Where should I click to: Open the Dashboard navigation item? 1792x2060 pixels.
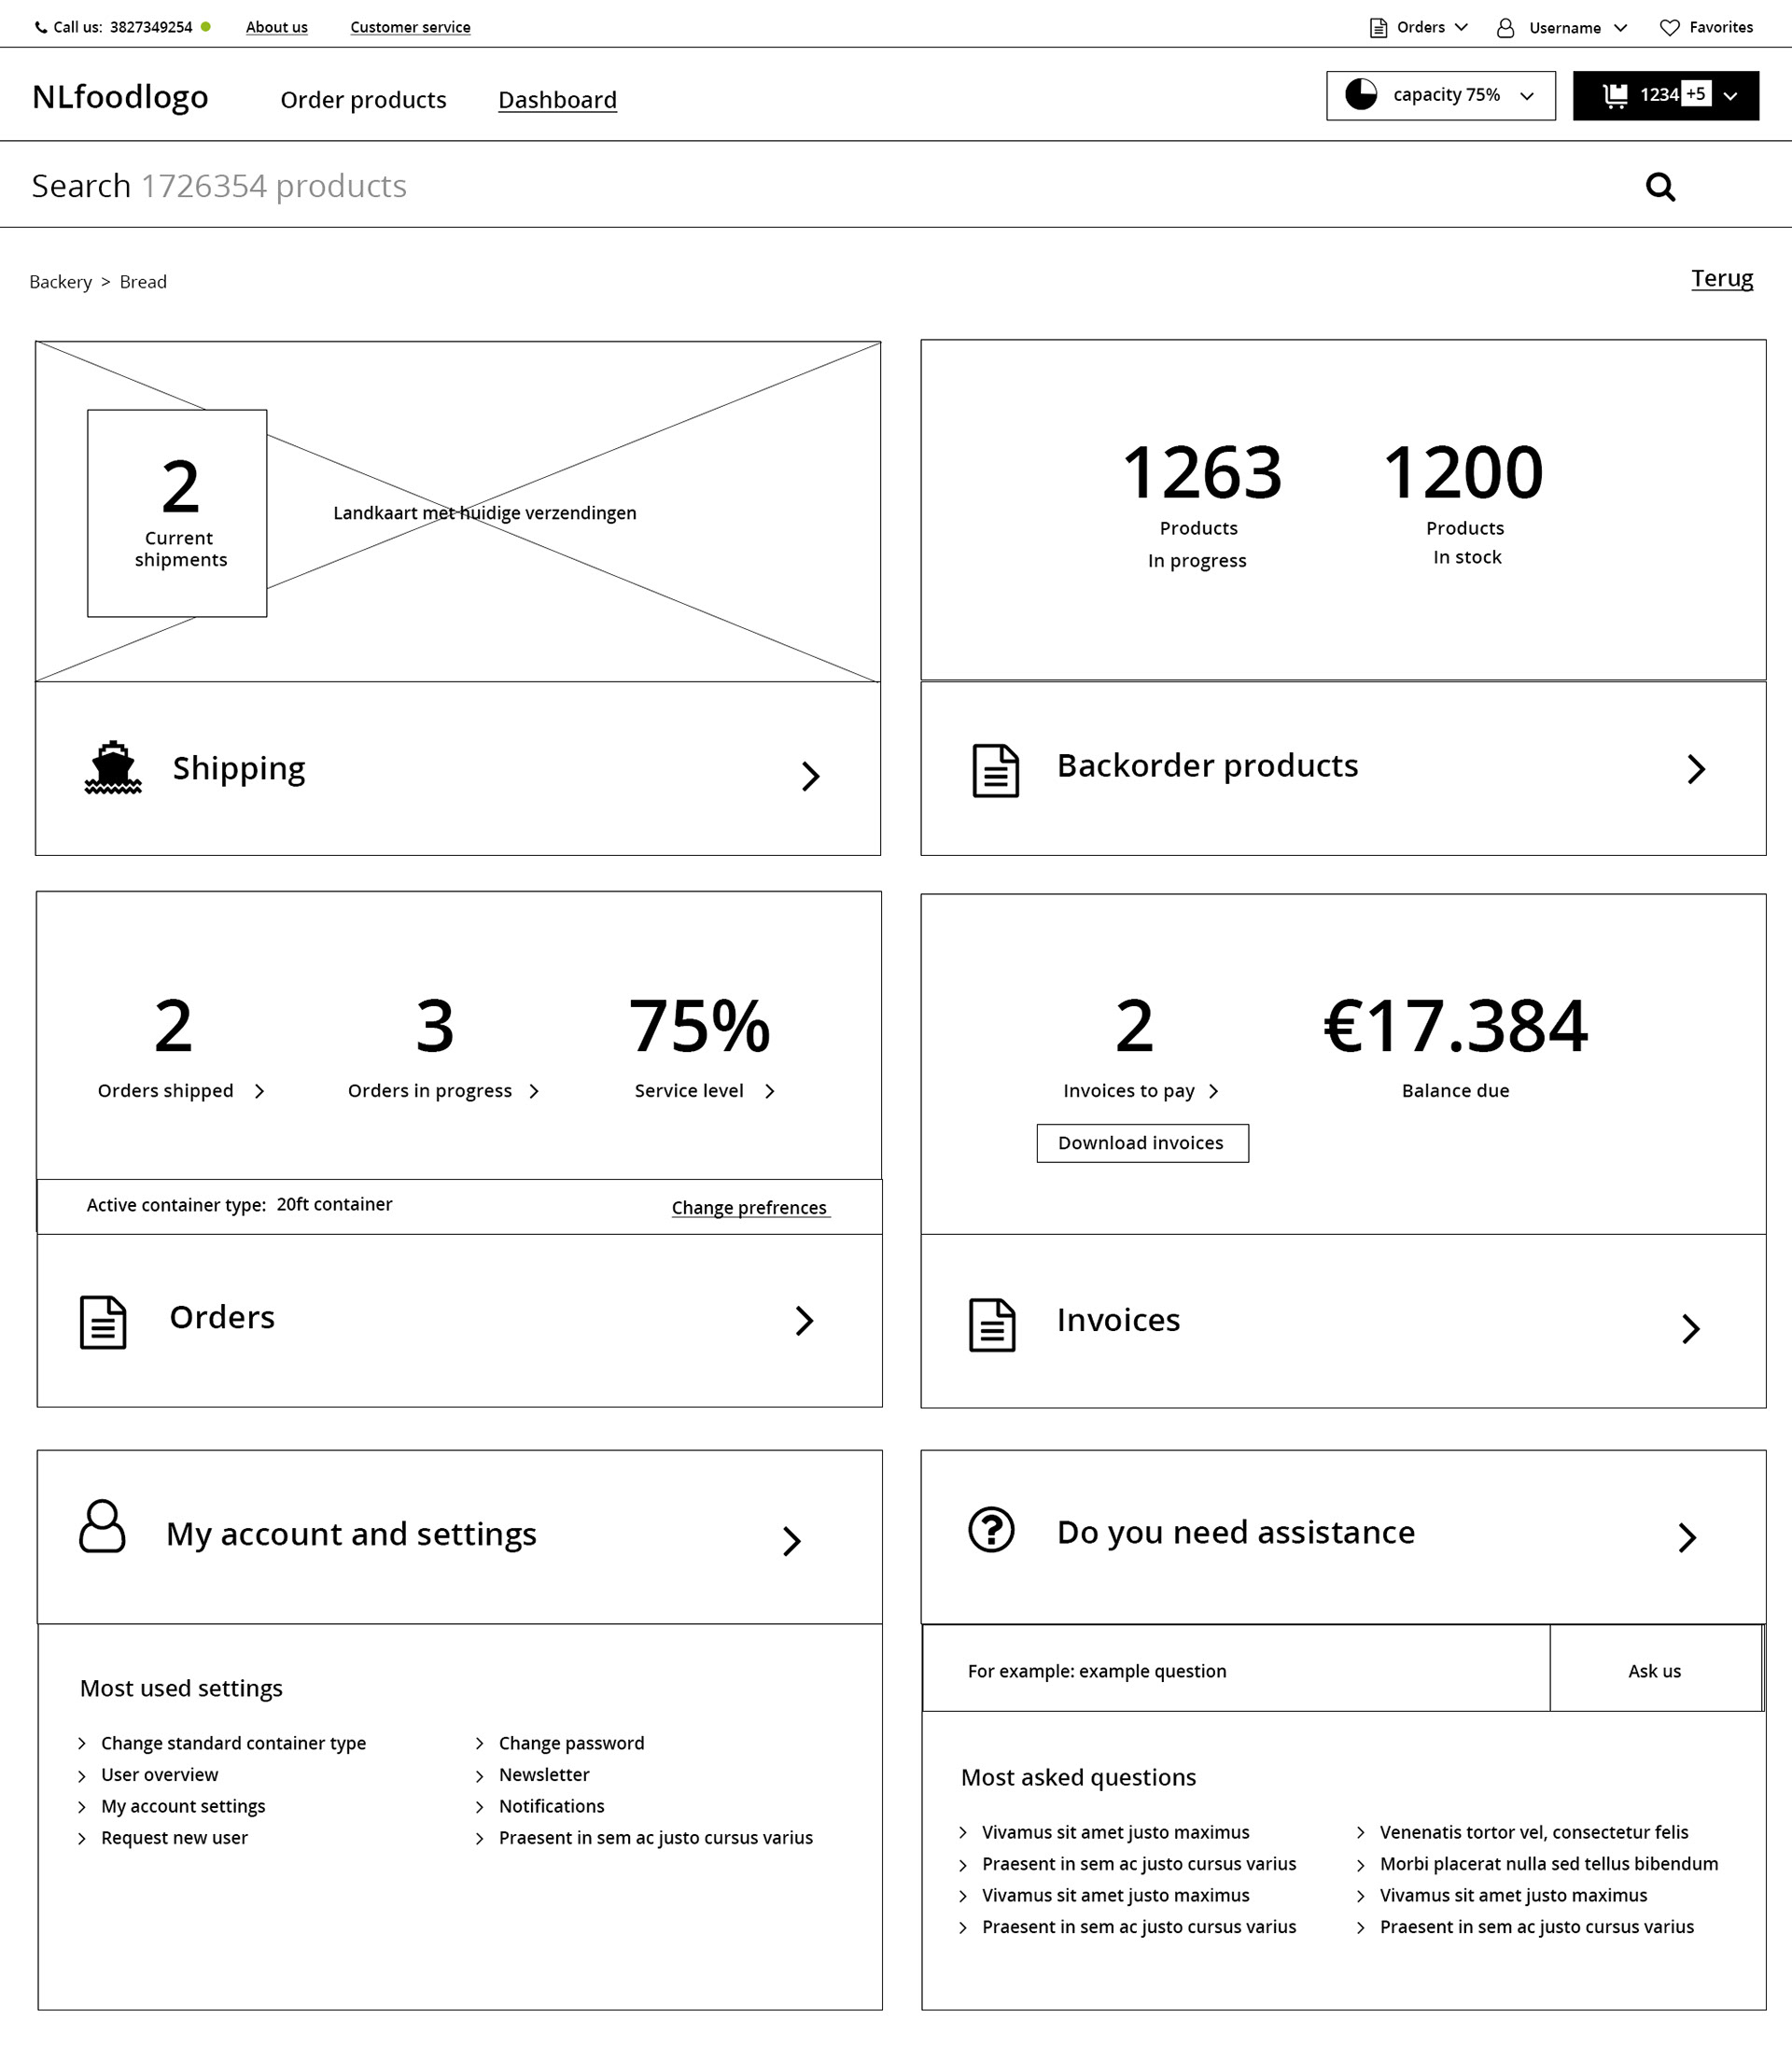coord(557,100)
